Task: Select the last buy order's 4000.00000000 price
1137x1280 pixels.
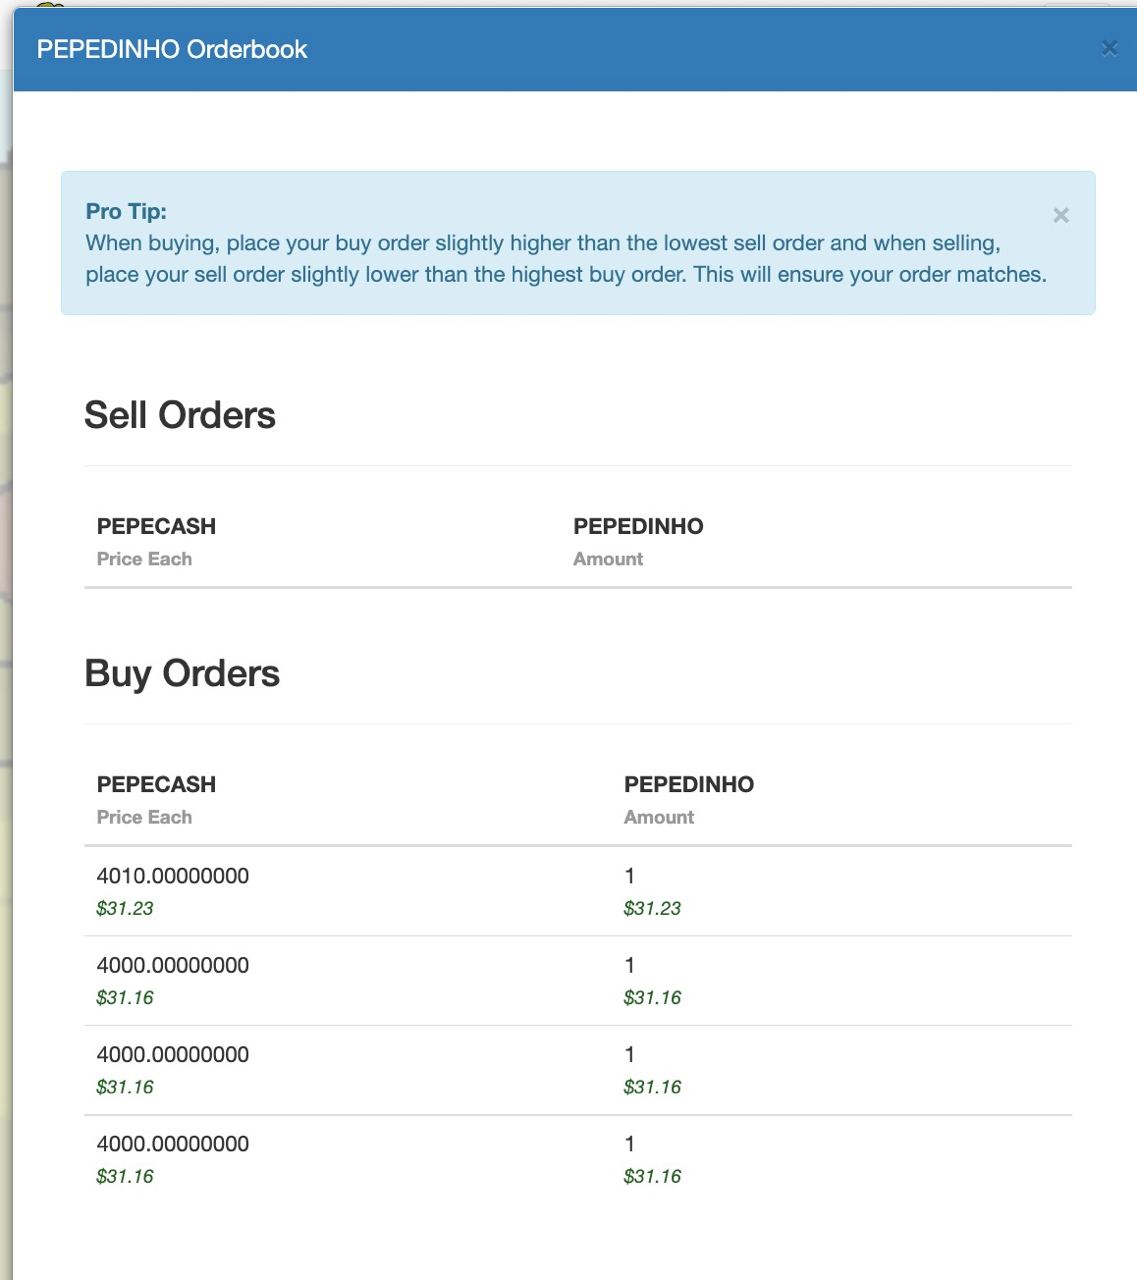Action: tap(173, 1144)
